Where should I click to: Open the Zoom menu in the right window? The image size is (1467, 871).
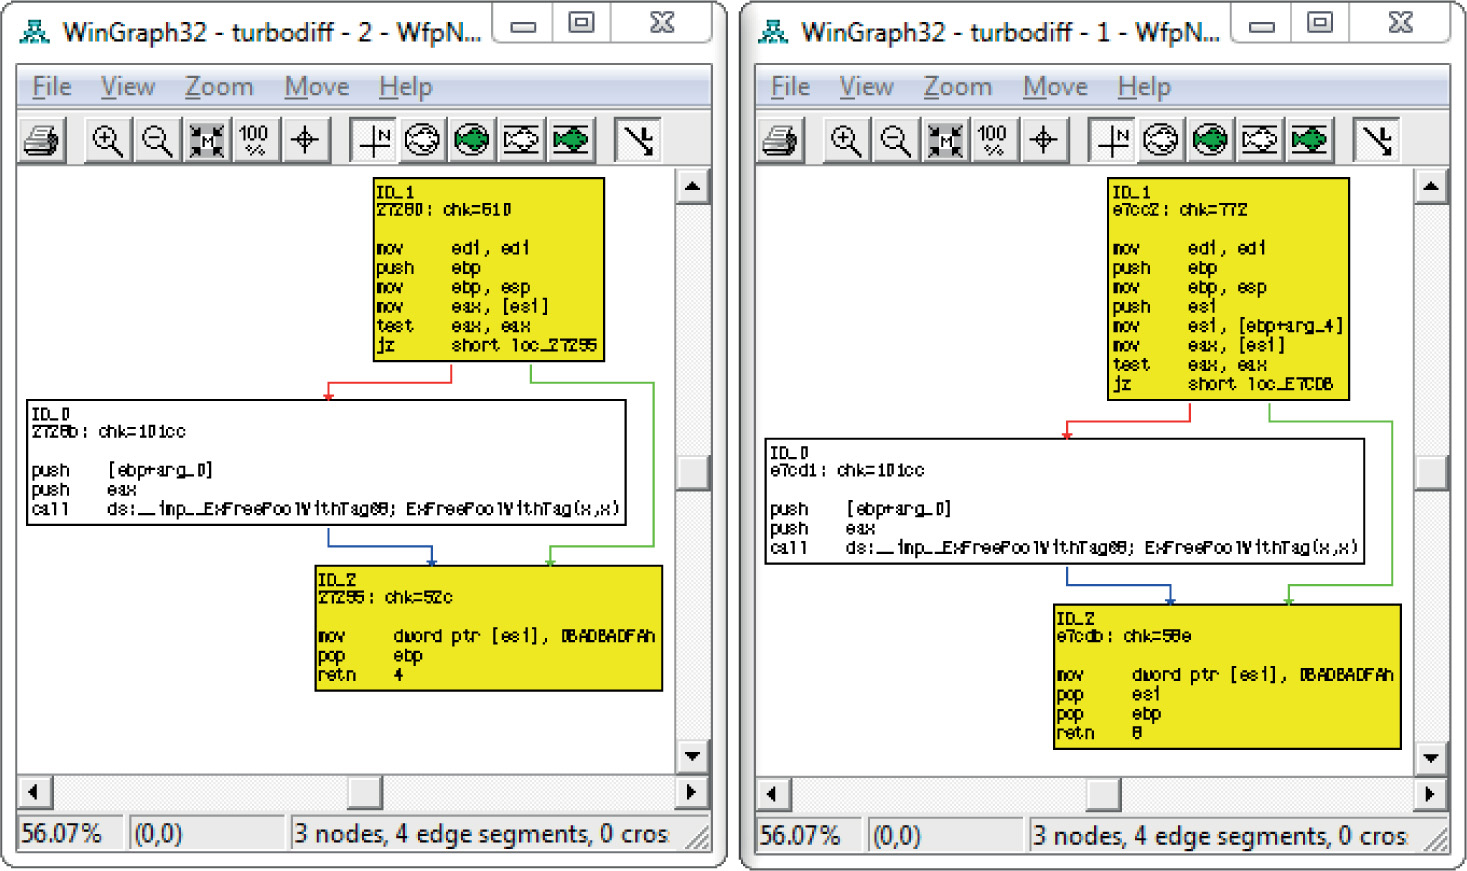tap(957, 87)
